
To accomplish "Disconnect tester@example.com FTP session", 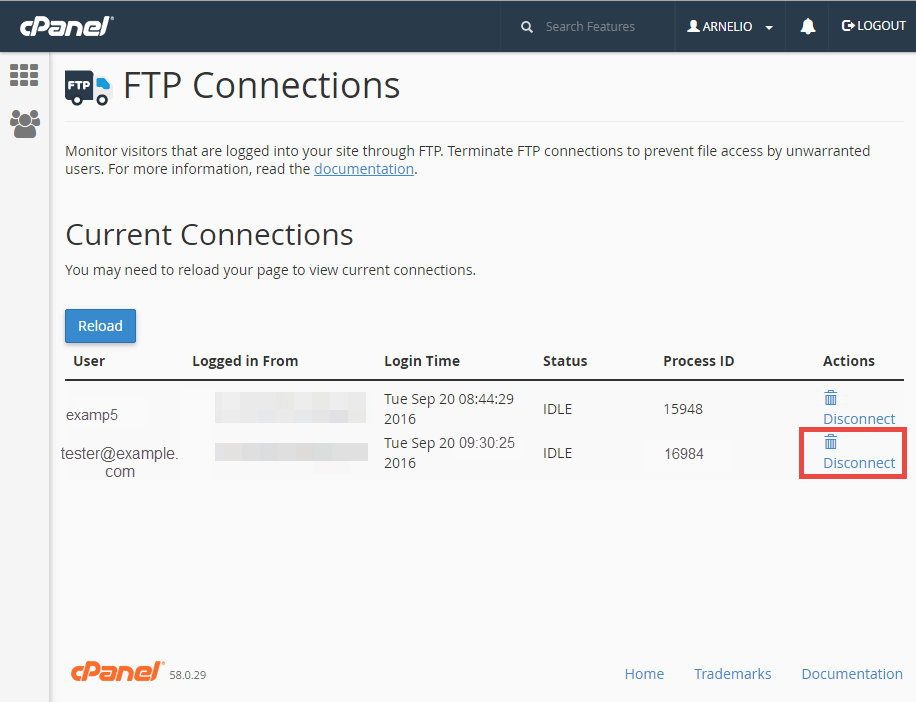I will (x=859, y=463).
